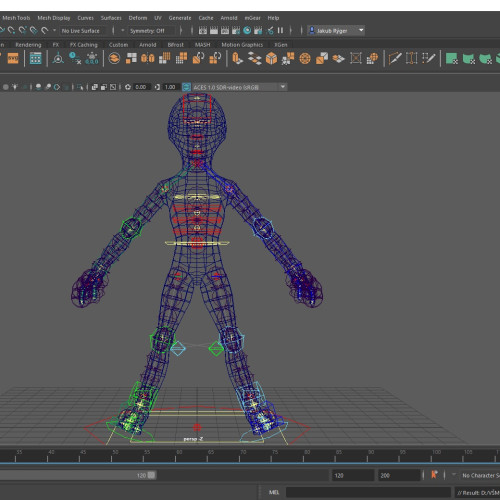Click the IPR render clapper icon
This screenshot has width=500, height=500.
pos(225,31)
